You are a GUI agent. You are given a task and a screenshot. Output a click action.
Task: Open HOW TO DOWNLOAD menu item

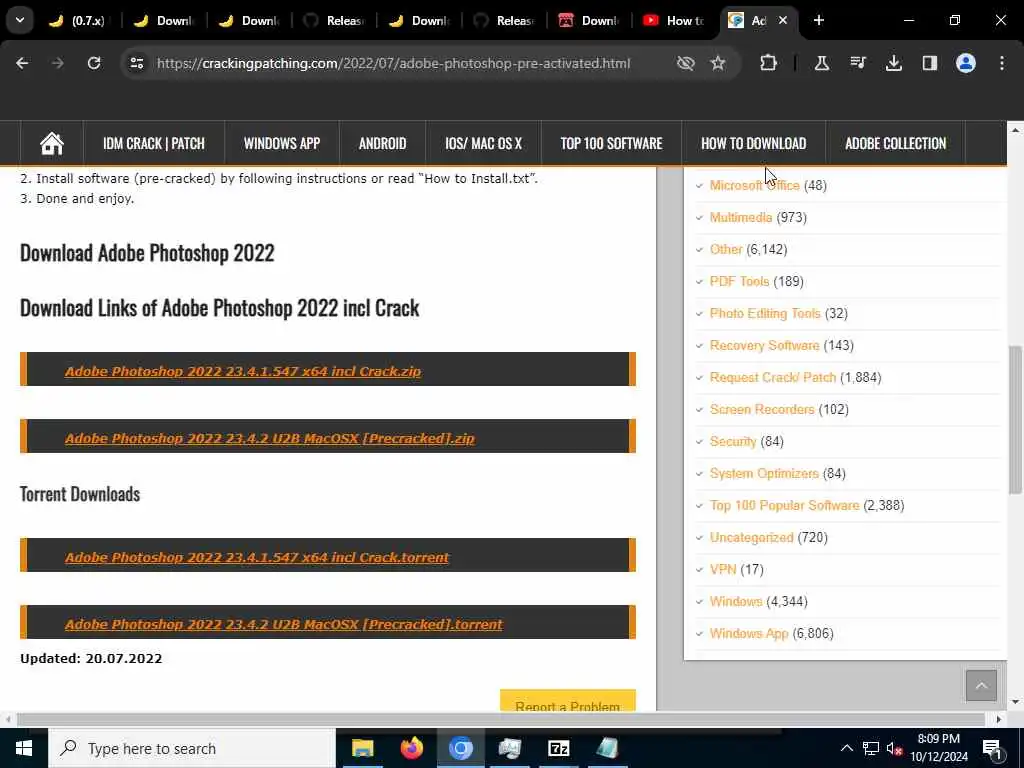tap(754, 143)
